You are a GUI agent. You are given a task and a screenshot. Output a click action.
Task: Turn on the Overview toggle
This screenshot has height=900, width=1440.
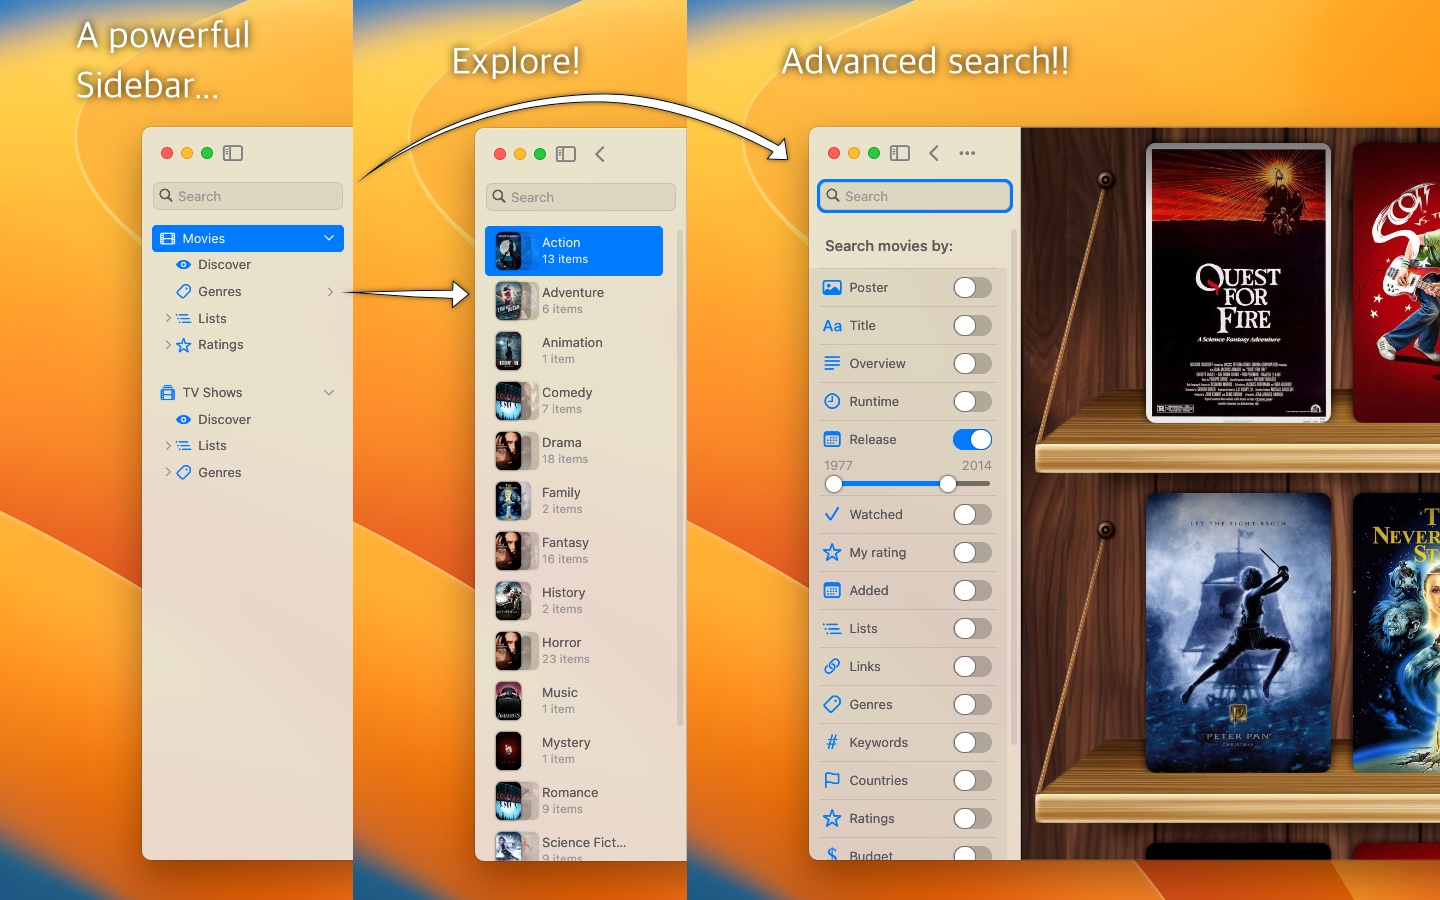tap(972, 364)
